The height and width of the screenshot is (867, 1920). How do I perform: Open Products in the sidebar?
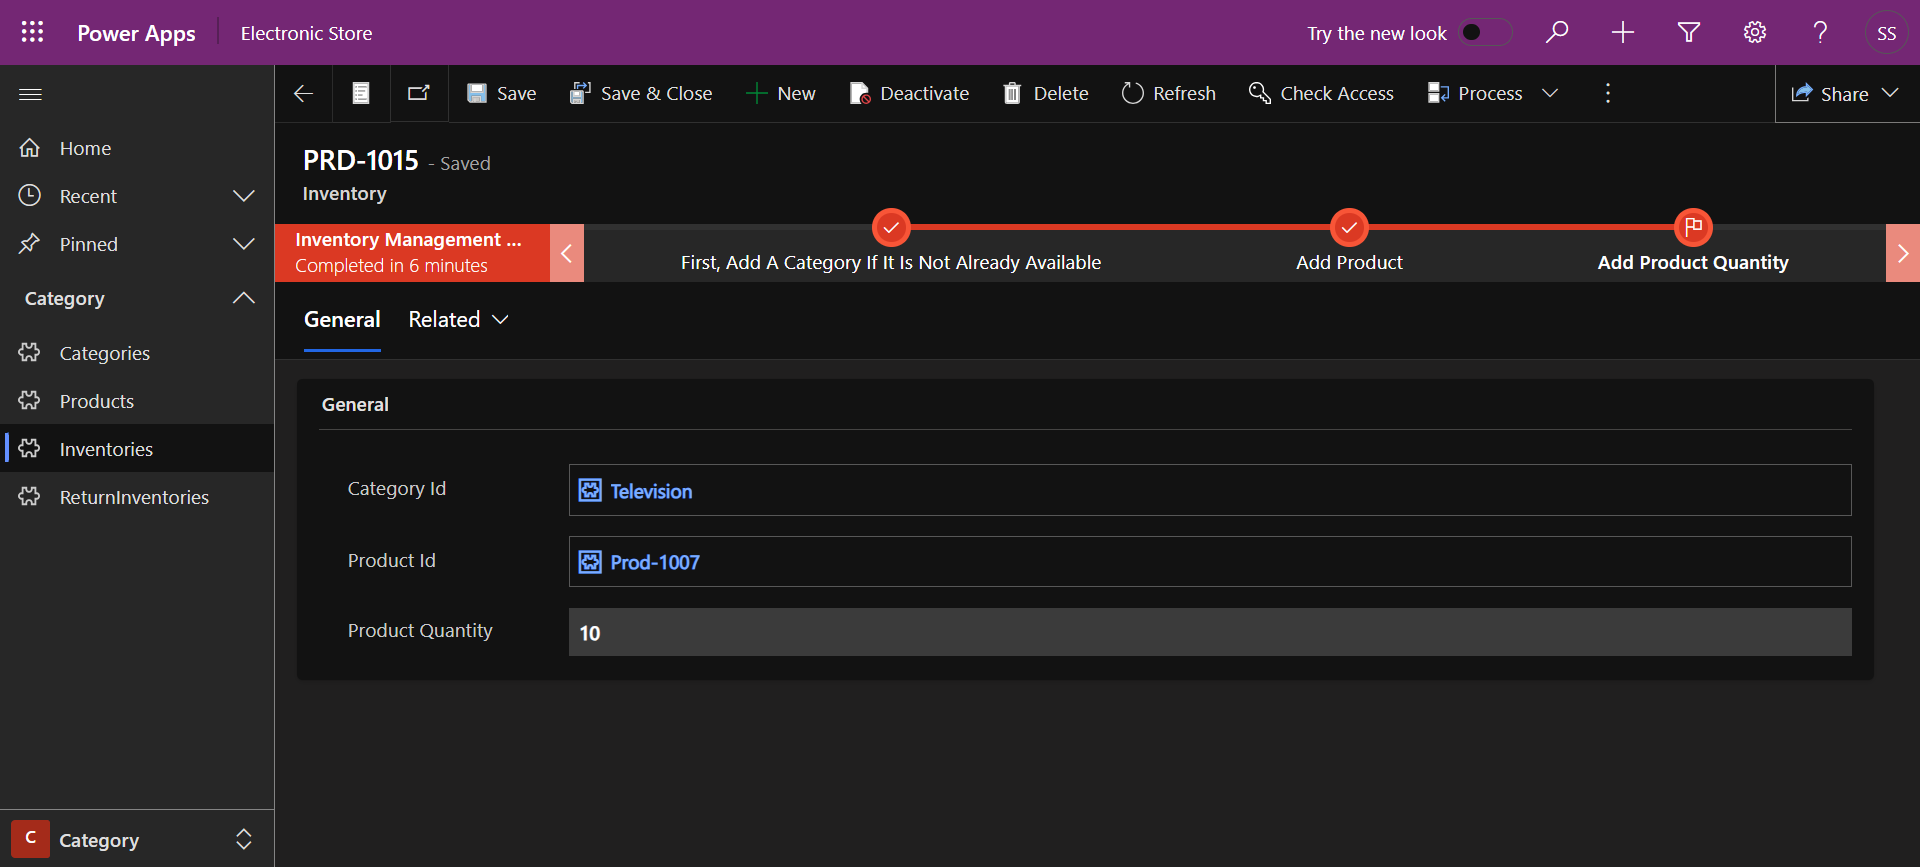(96, 401)
